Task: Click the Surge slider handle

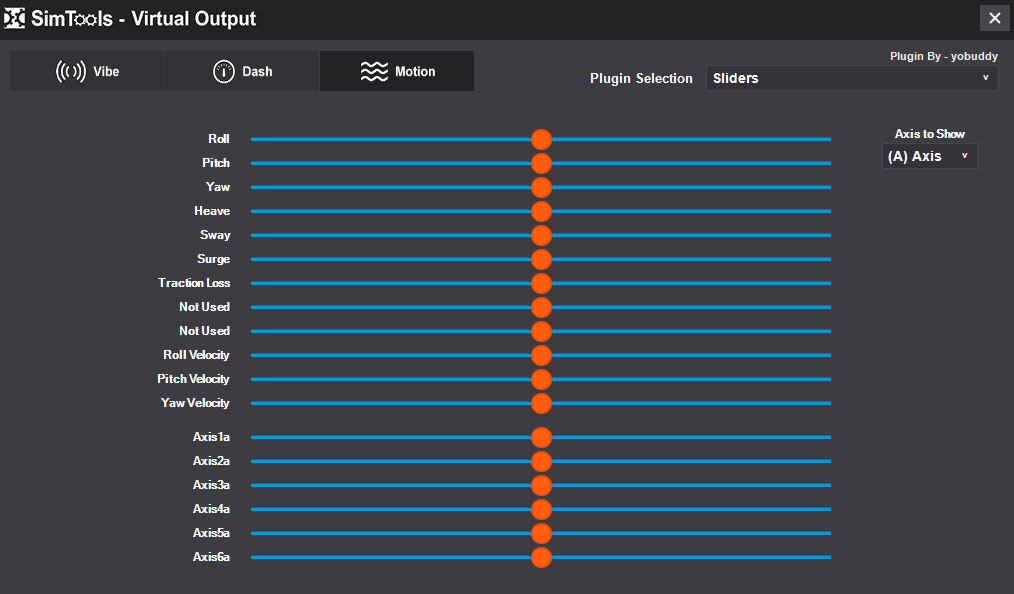Action: click(x=541, y=259)
